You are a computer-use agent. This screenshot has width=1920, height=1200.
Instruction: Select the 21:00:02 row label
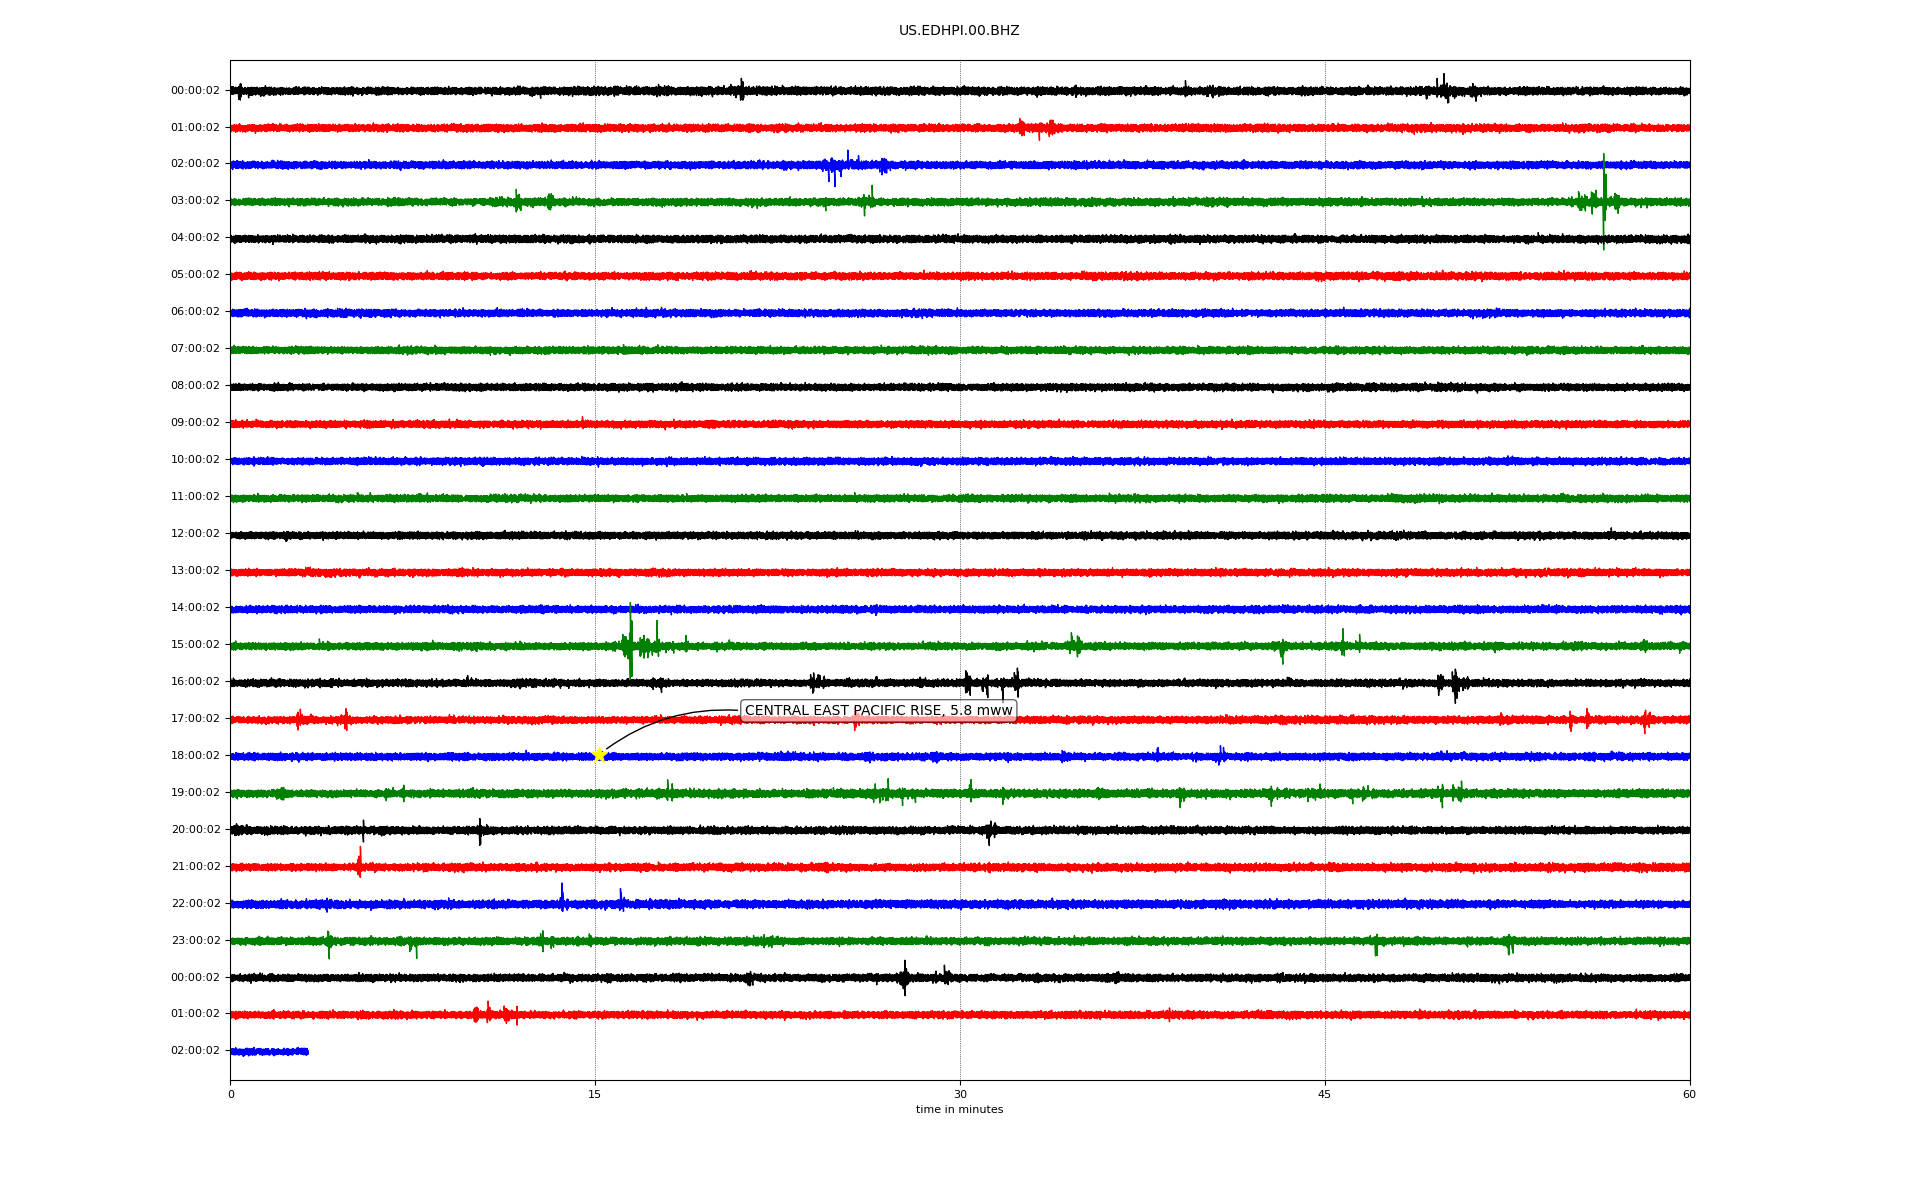(195, 867)
